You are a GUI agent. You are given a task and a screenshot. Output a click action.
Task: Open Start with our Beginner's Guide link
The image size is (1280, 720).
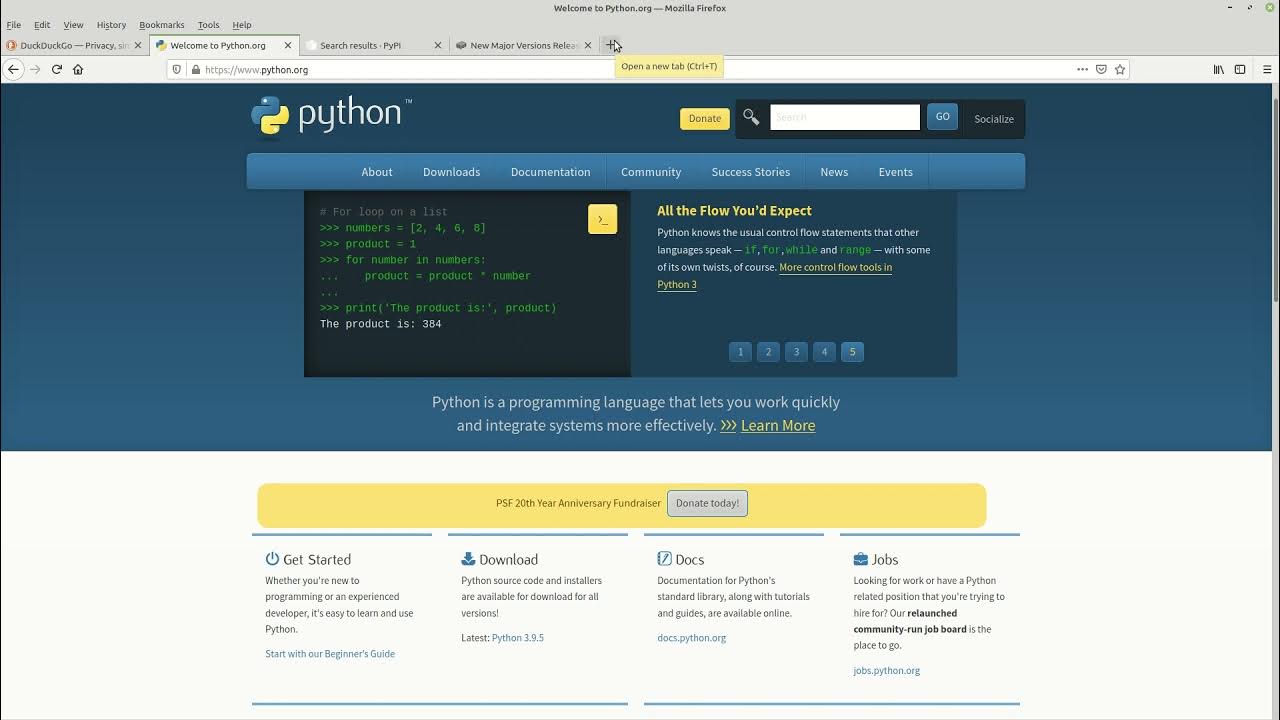pos(330,654)
